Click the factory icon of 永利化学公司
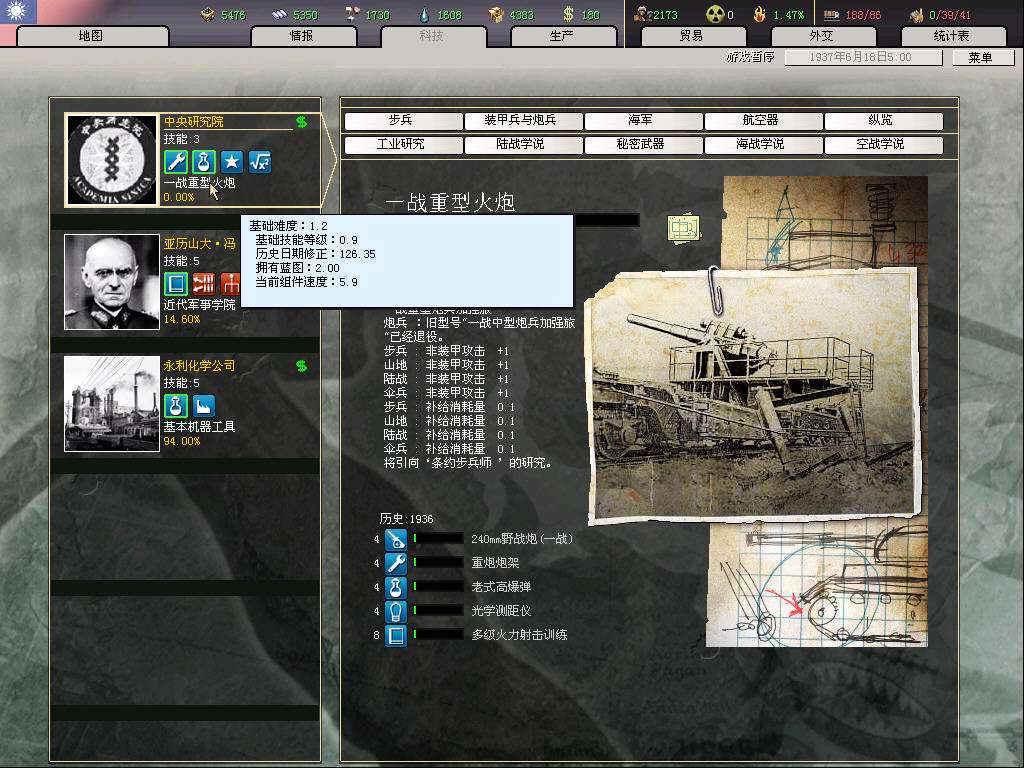 coord(204,406)
